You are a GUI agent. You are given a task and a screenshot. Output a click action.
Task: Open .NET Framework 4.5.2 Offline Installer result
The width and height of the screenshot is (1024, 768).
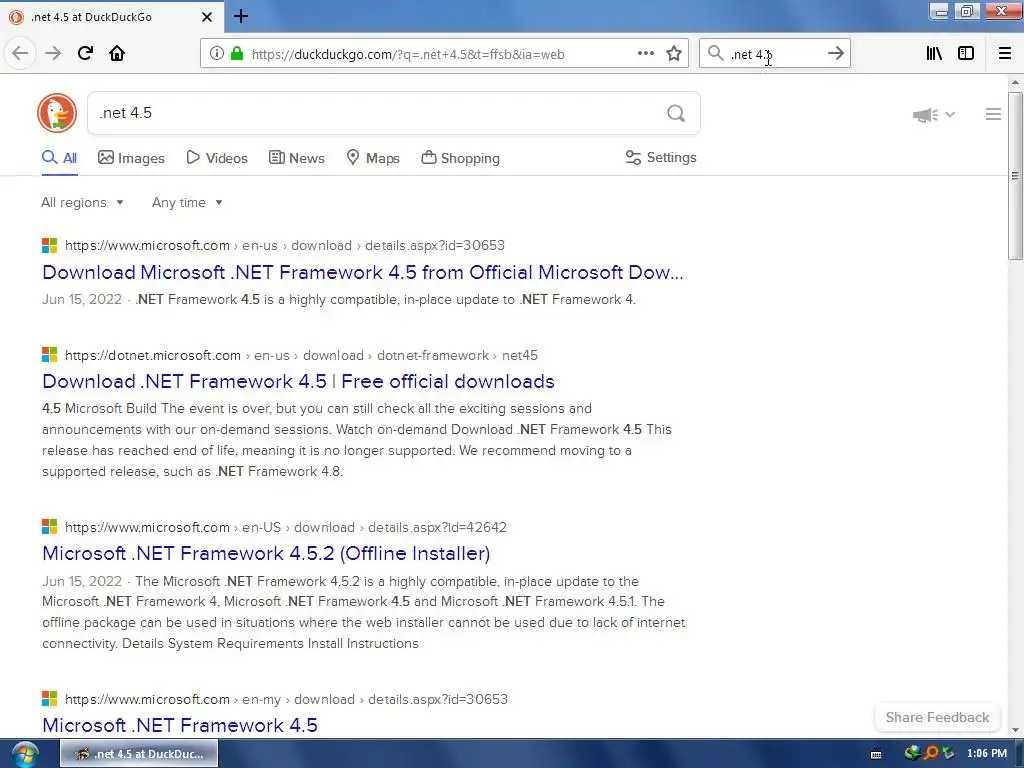coord(266,553)
